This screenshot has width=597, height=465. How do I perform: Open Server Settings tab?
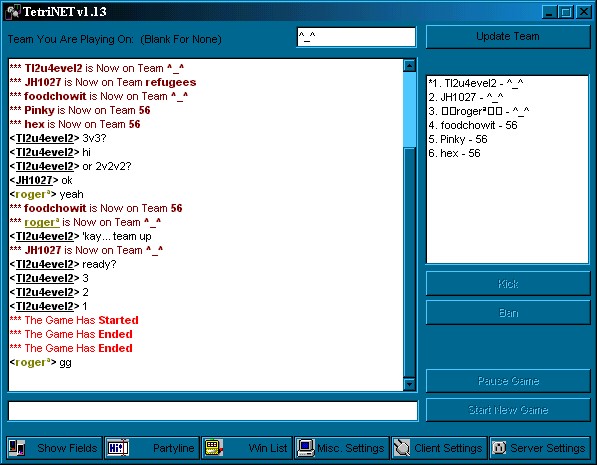click(x=540, y=447)
